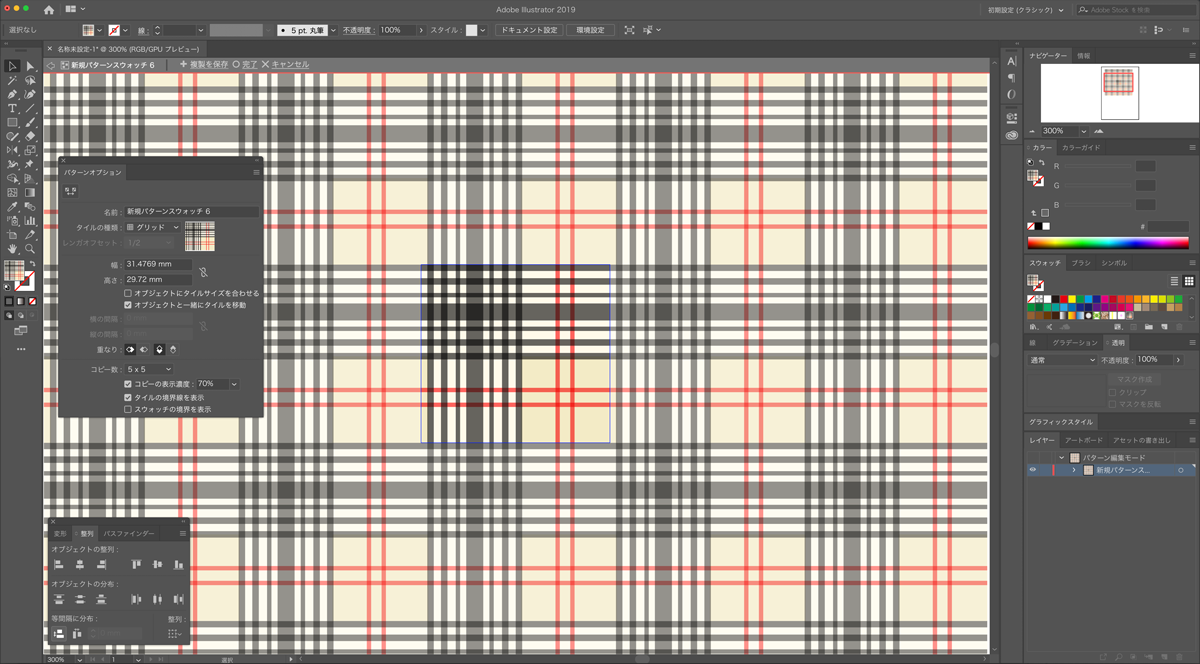Switch to 情報 tab
Viewport: 1200px width, 664px height.
coord(1084,56)
